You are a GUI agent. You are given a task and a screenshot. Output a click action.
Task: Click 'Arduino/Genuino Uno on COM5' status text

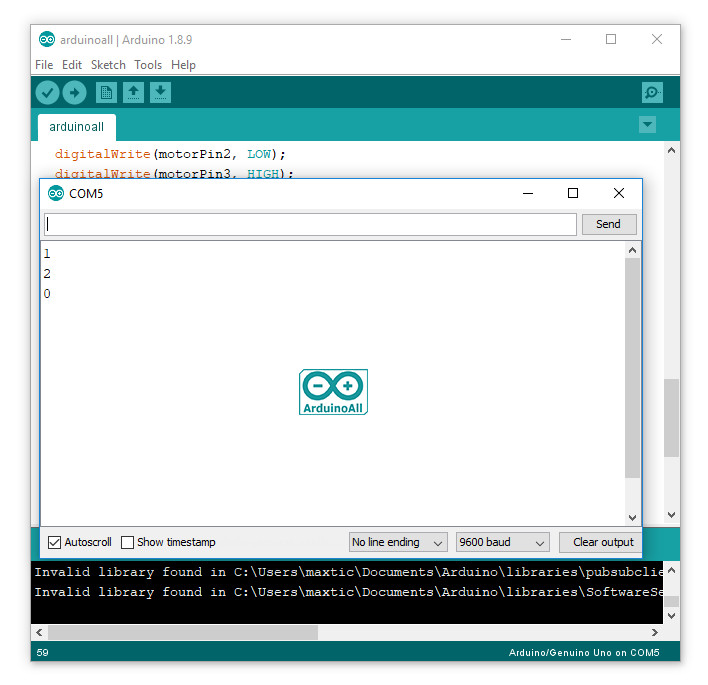pyautogui.click(x=584, y=652)
